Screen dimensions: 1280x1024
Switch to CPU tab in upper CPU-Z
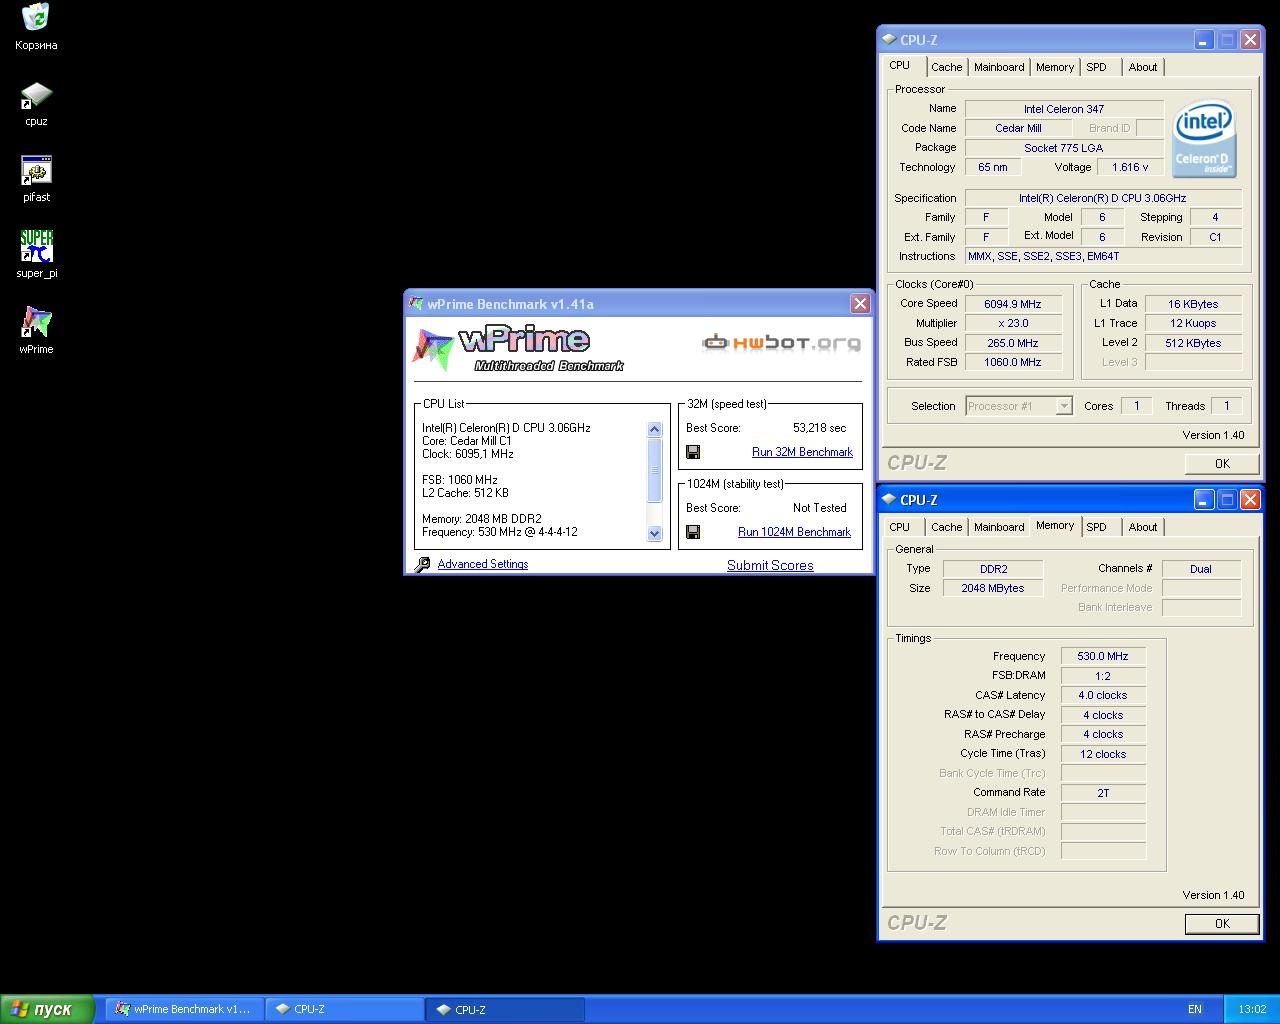[900, 66]
